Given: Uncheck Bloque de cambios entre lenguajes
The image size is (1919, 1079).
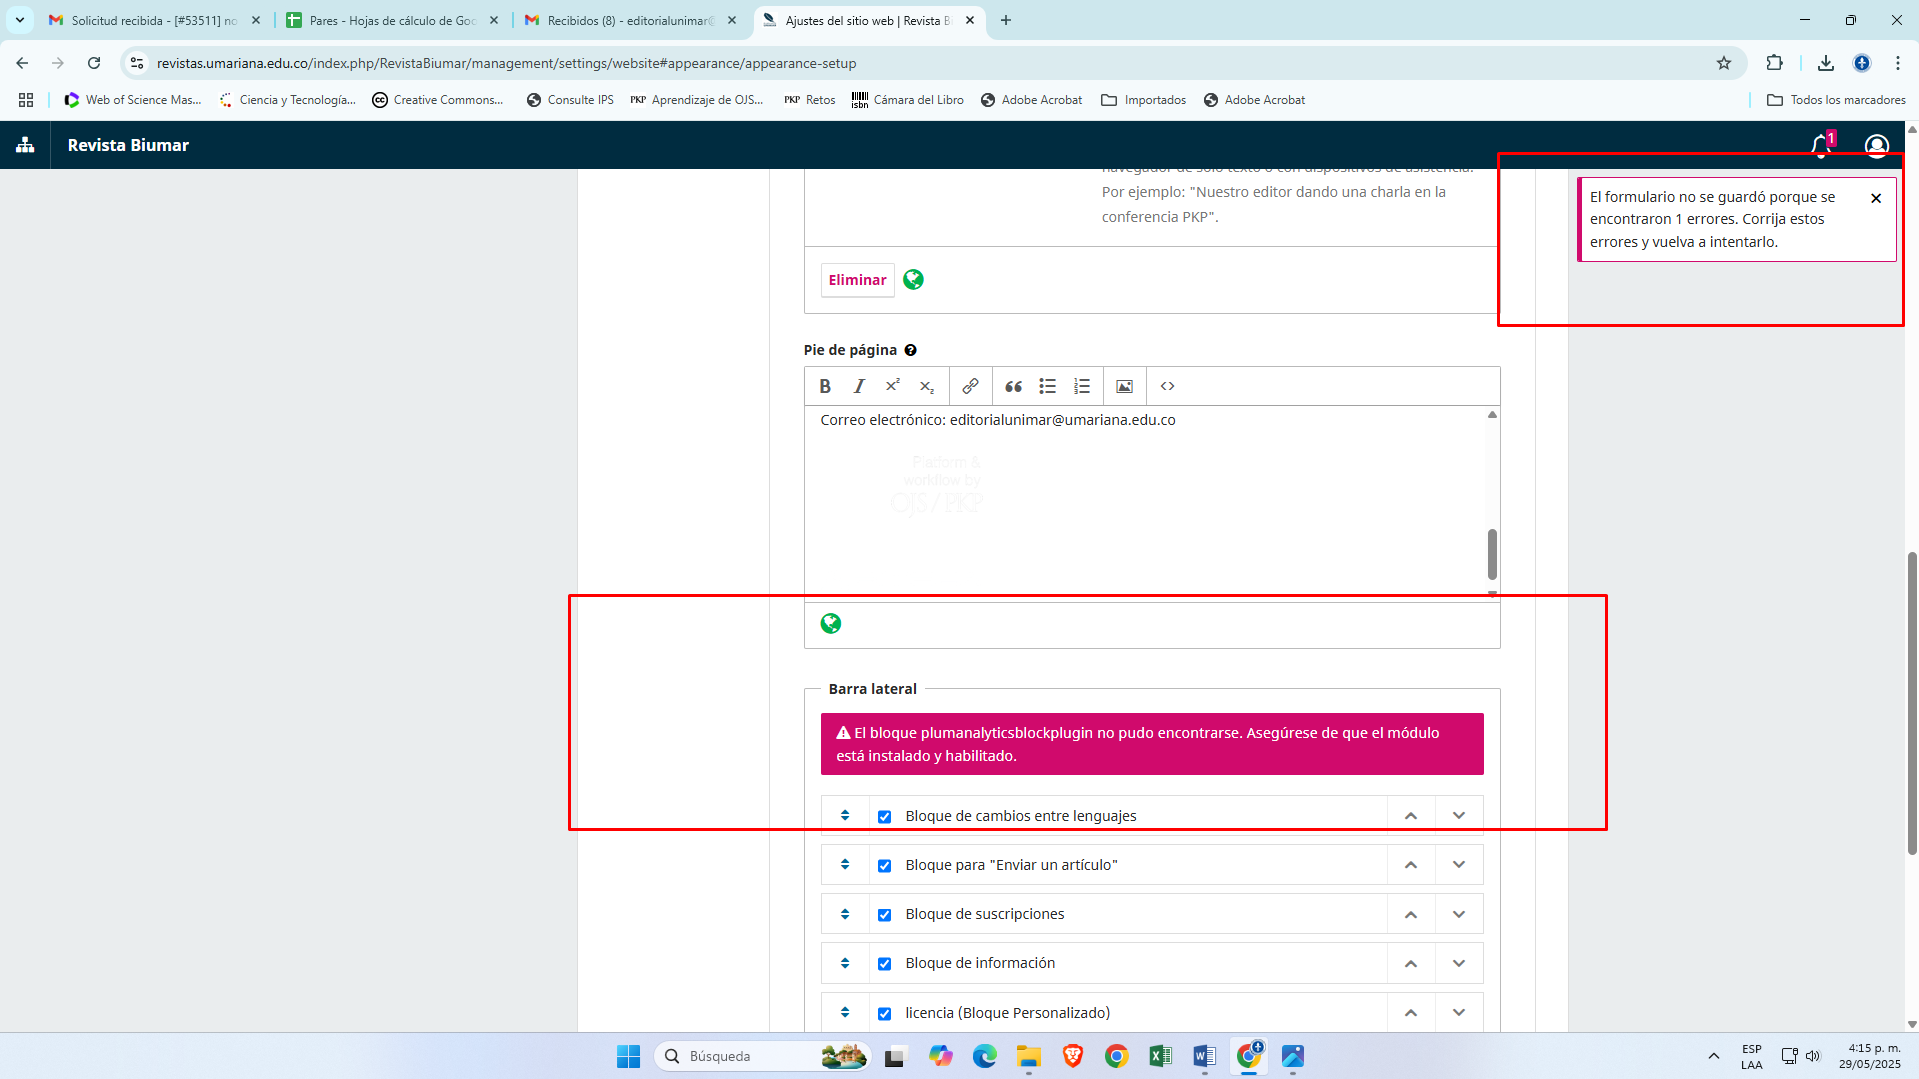Looking at the screenshot, I should click(x=884, y=817).
